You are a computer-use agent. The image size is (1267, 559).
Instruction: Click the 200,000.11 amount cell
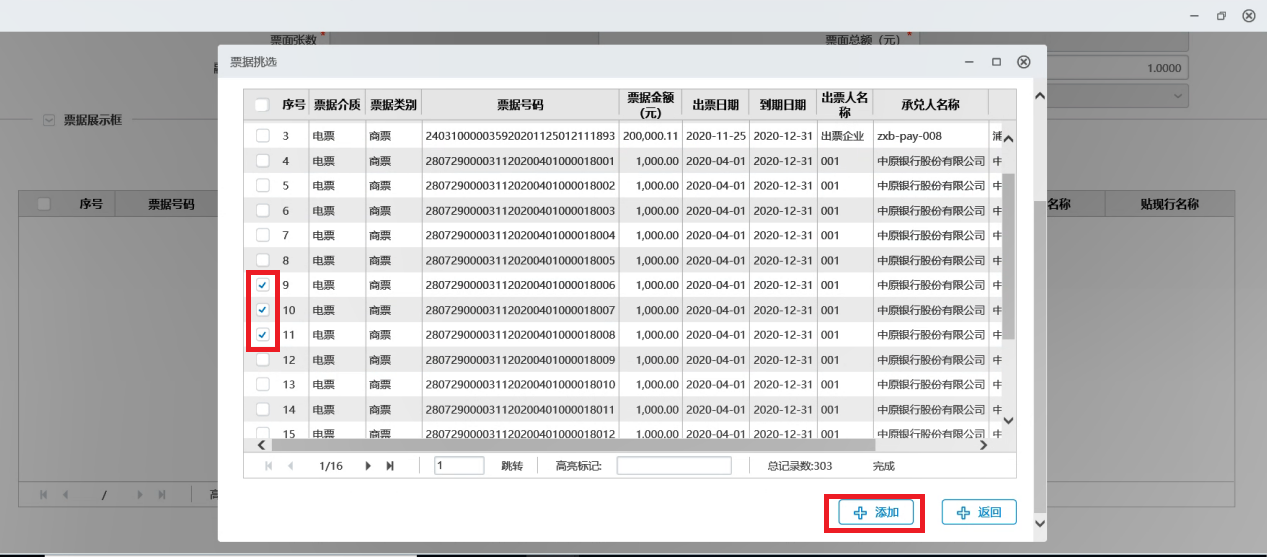[651, 135]
